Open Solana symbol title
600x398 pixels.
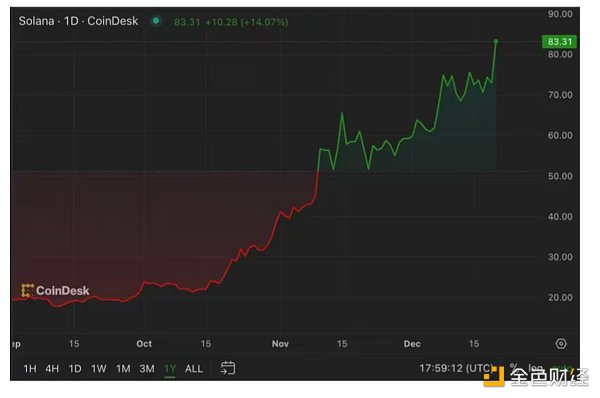[78, 21]
